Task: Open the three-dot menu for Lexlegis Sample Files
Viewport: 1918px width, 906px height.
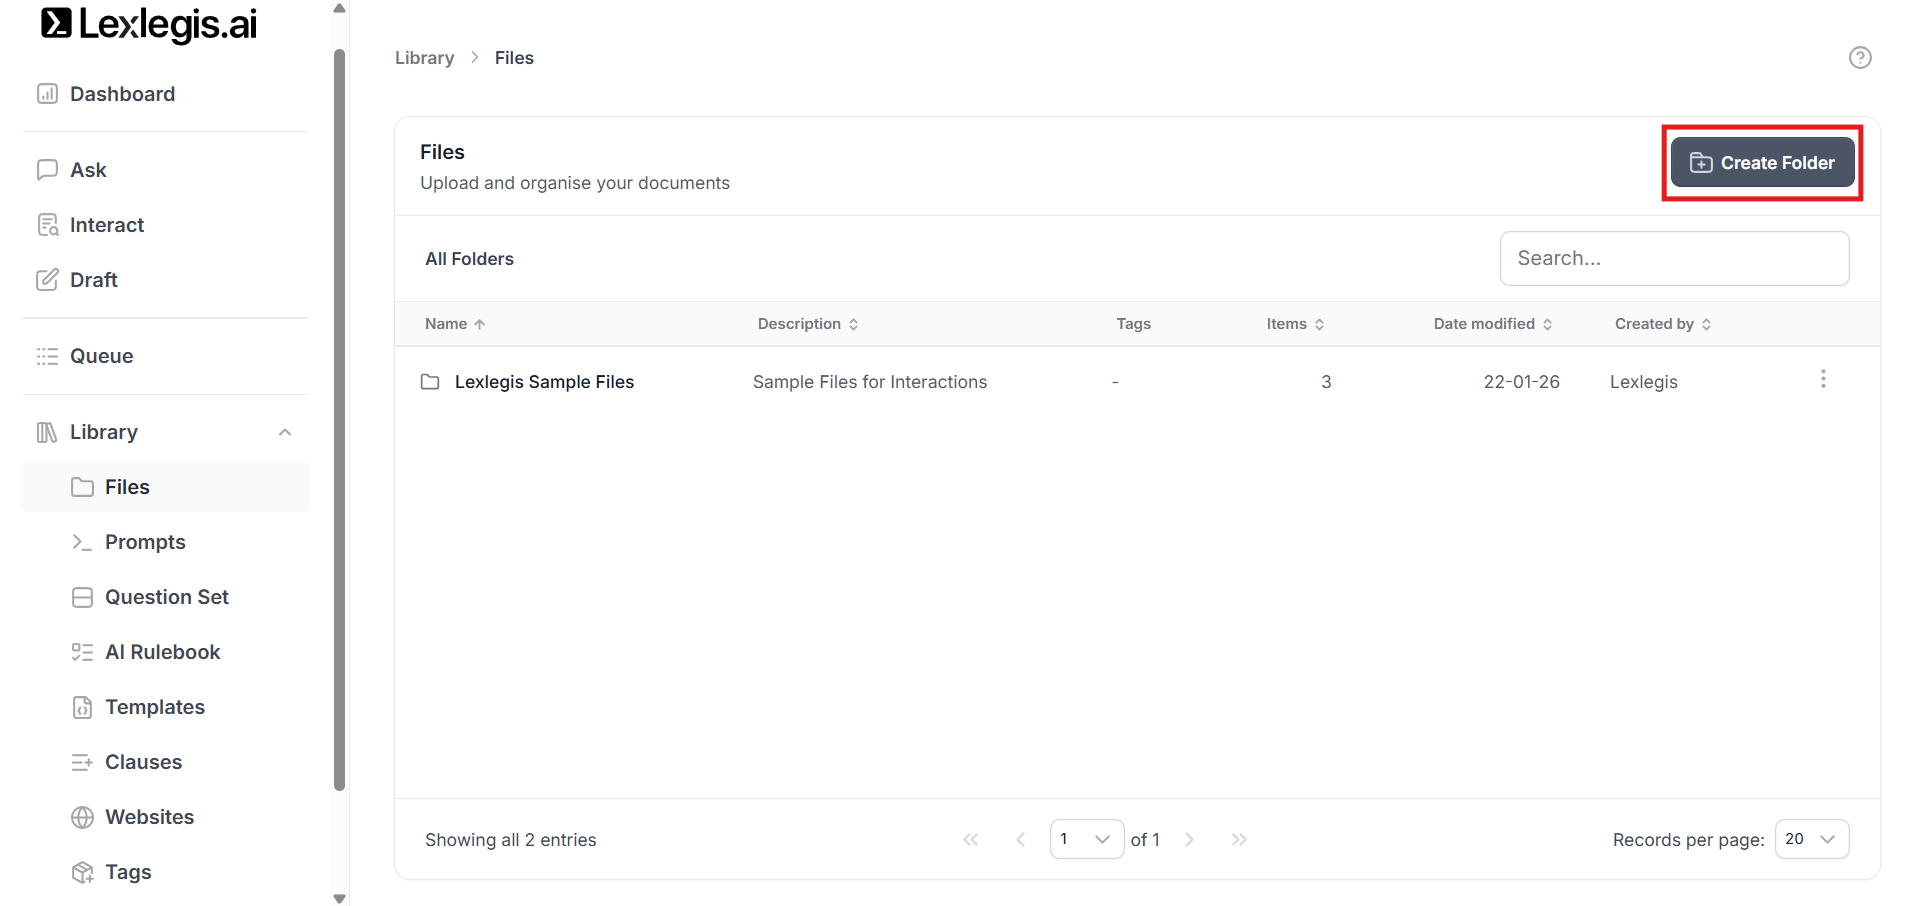Action: 1822,380
